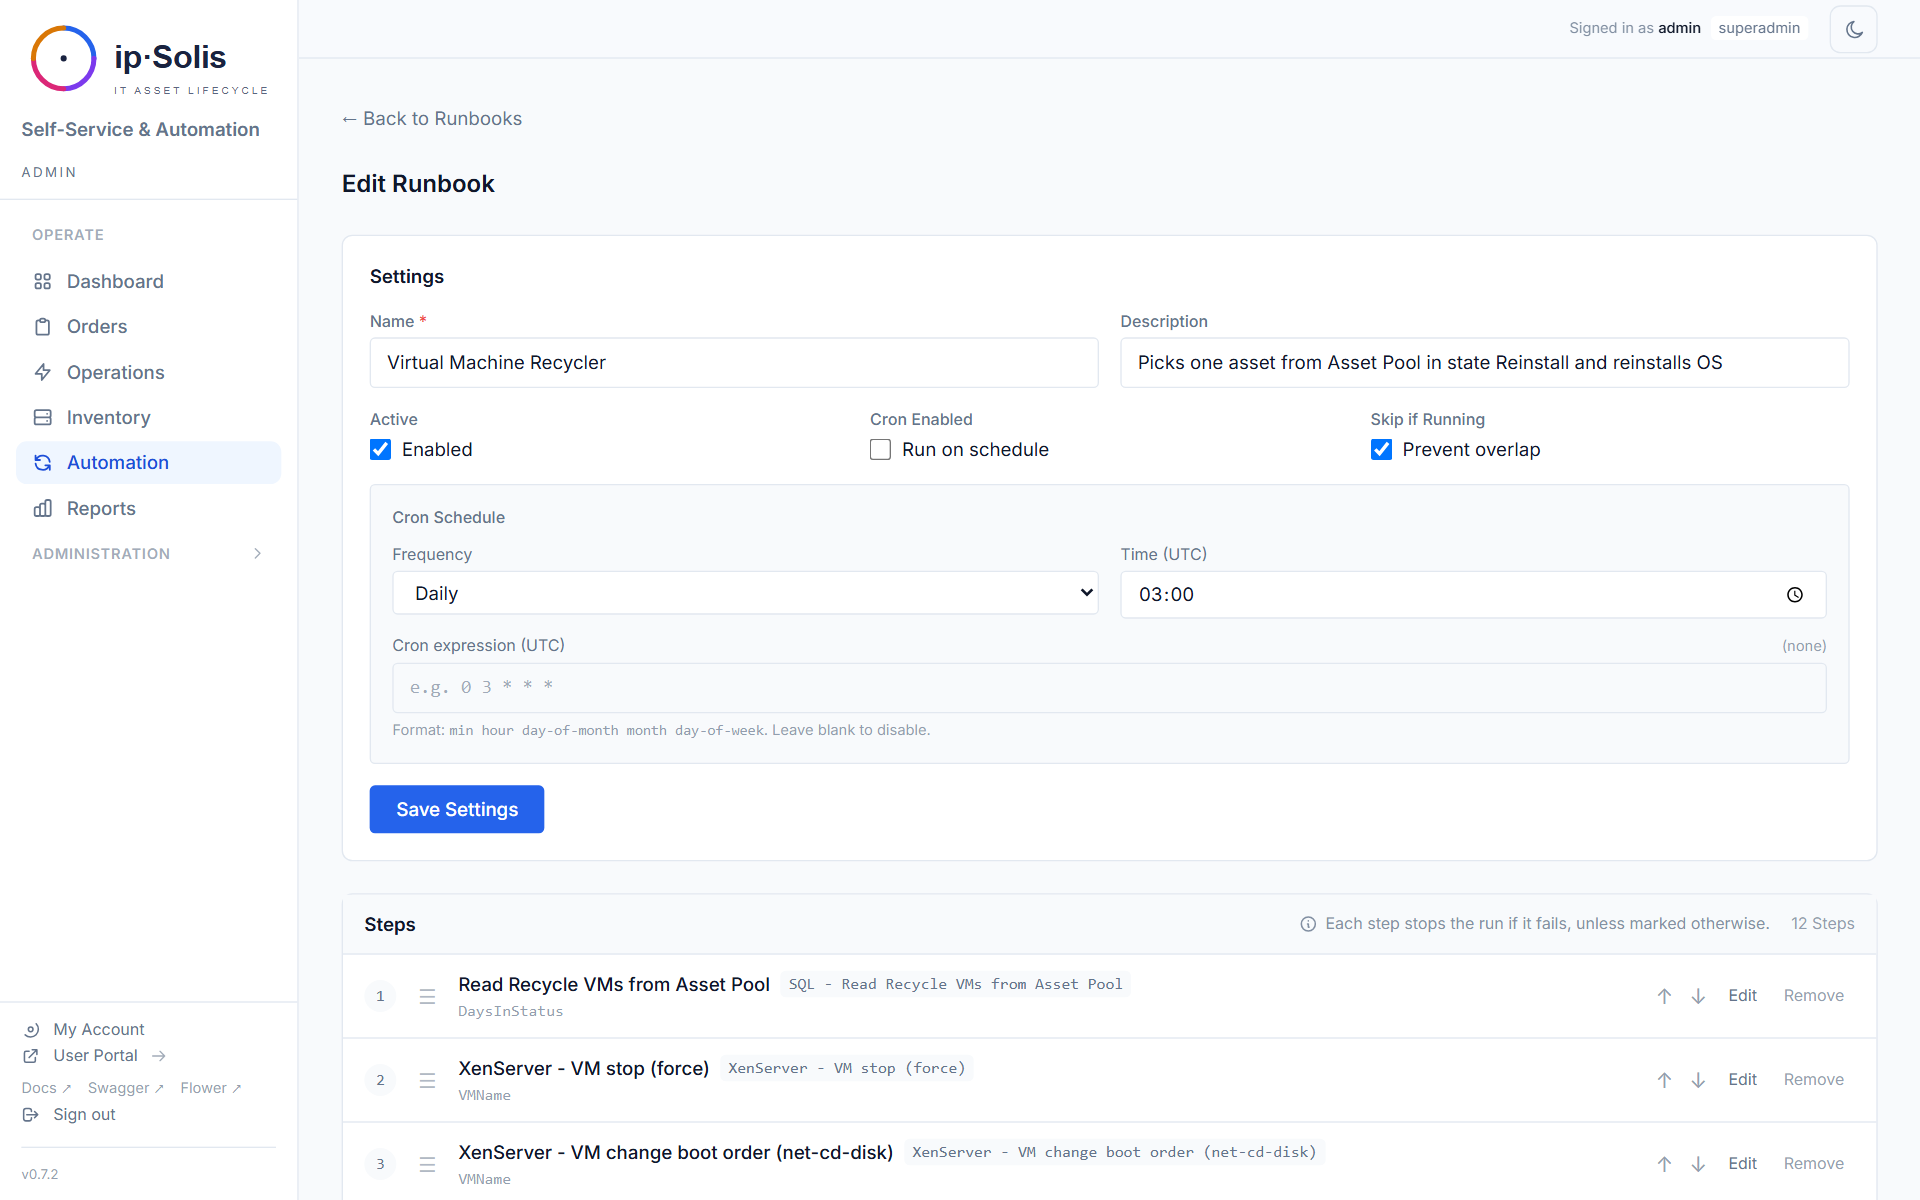The height and width of the screenshot is (1200, 1920).
Task: Go to Orders in the sidebar
Action: click(148, 327)
